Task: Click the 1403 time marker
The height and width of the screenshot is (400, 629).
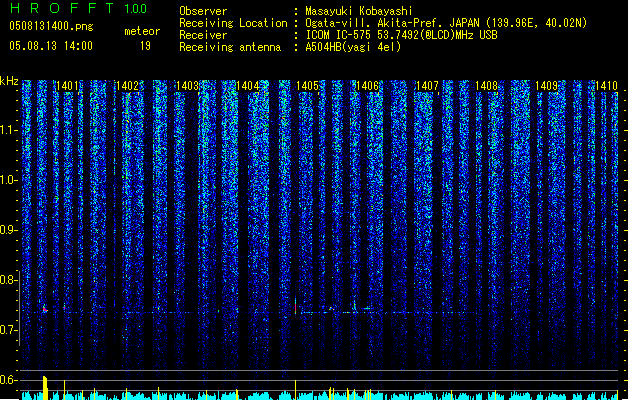Action: 187,86
